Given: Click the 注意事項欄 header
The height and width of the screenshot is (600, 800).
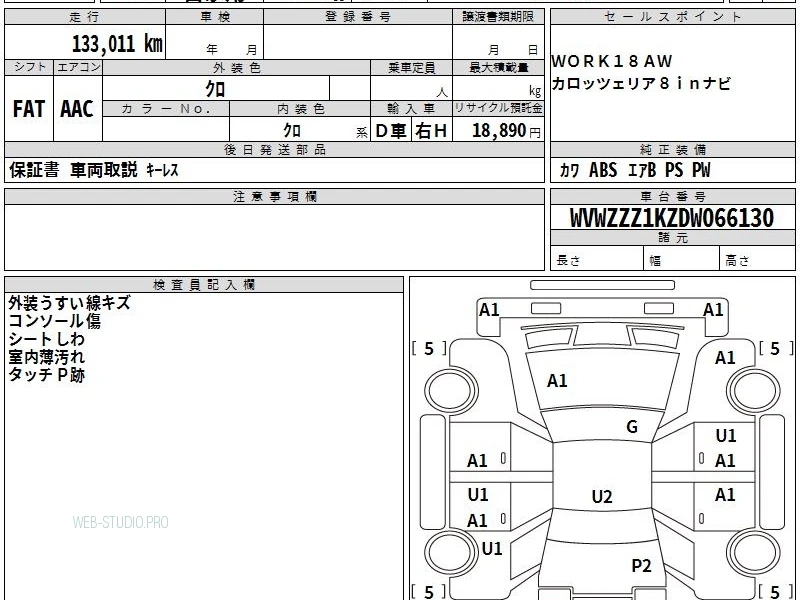Looking at the screenshot, I should [274, 196].
